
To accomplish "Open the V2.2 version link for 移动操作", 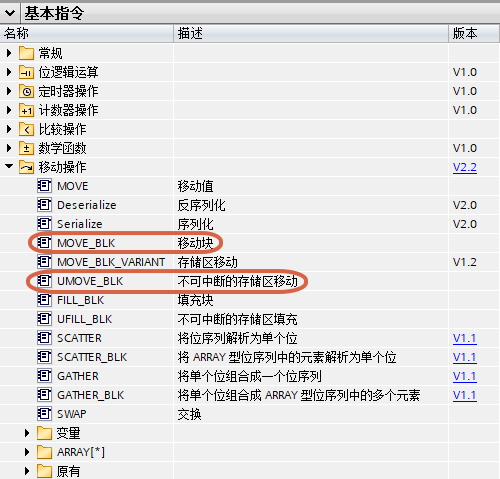I will [465, 167].
